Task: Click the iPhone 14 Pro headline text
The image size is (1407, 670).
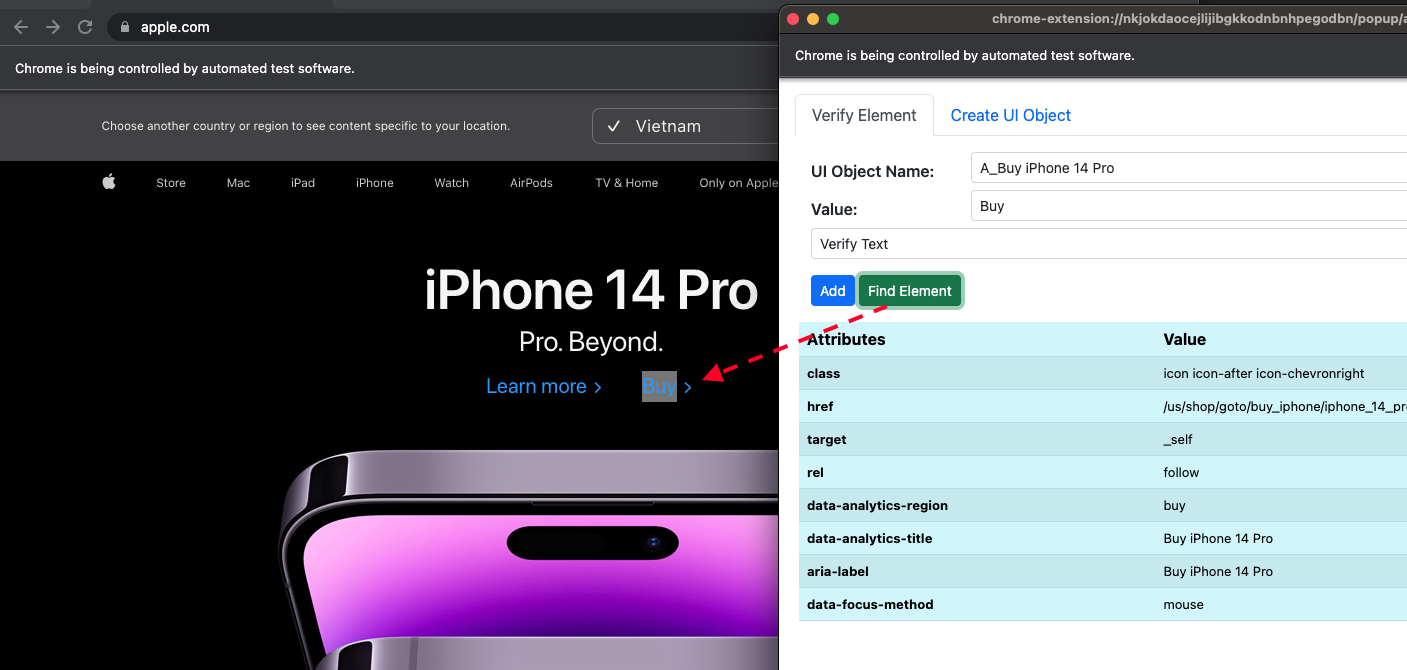Action: (591, 291)
